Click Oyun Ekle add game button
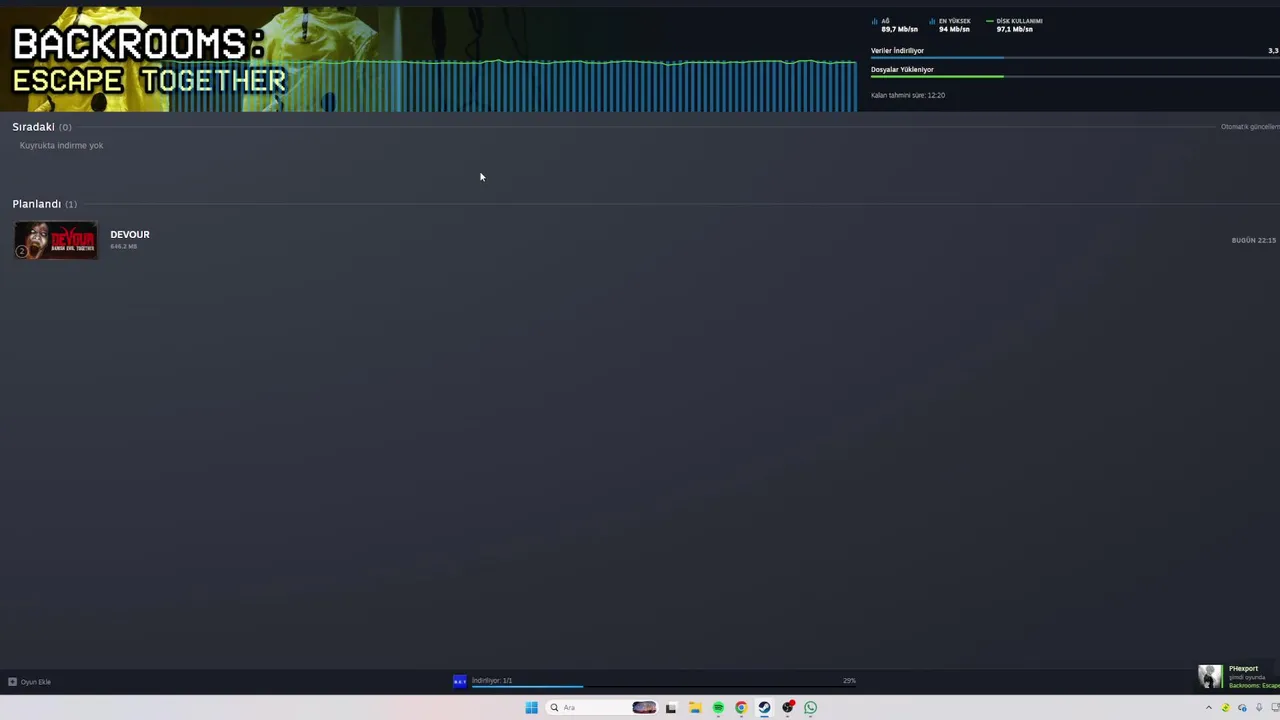This screenshot has width=1280, height=720. pos(29,682)
